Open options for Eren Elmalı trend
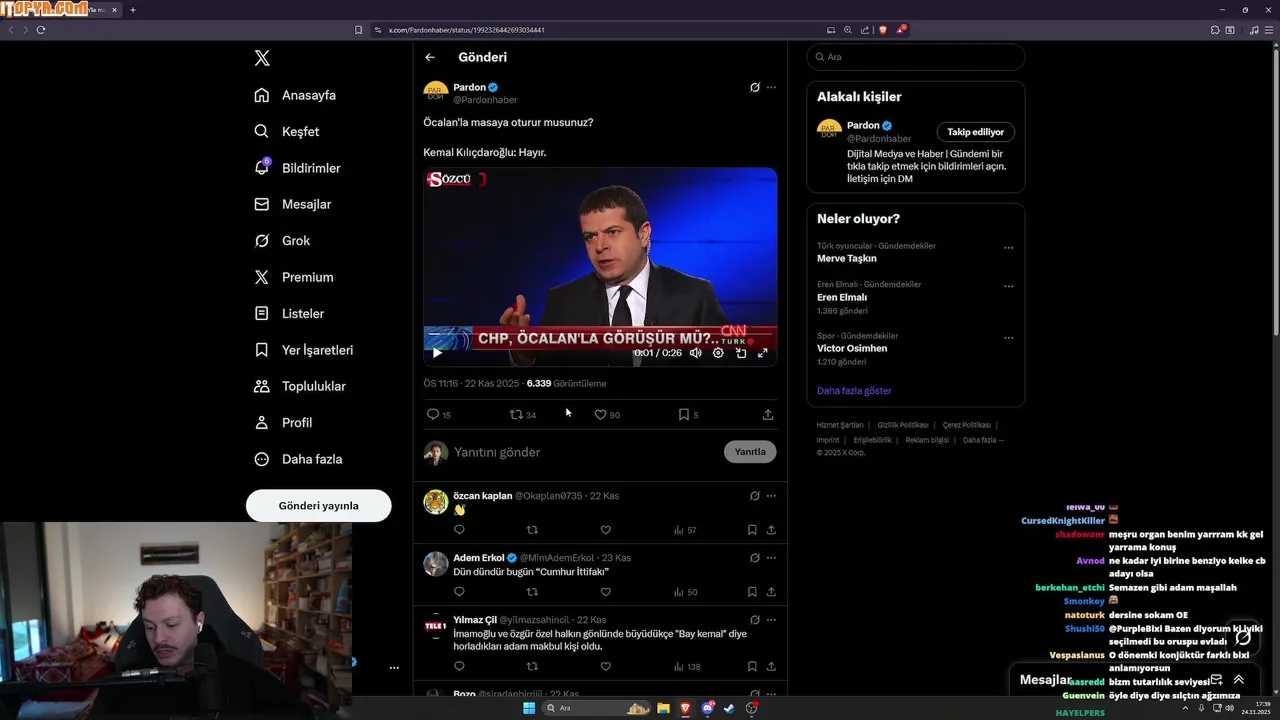 (x=1008, y=287)
